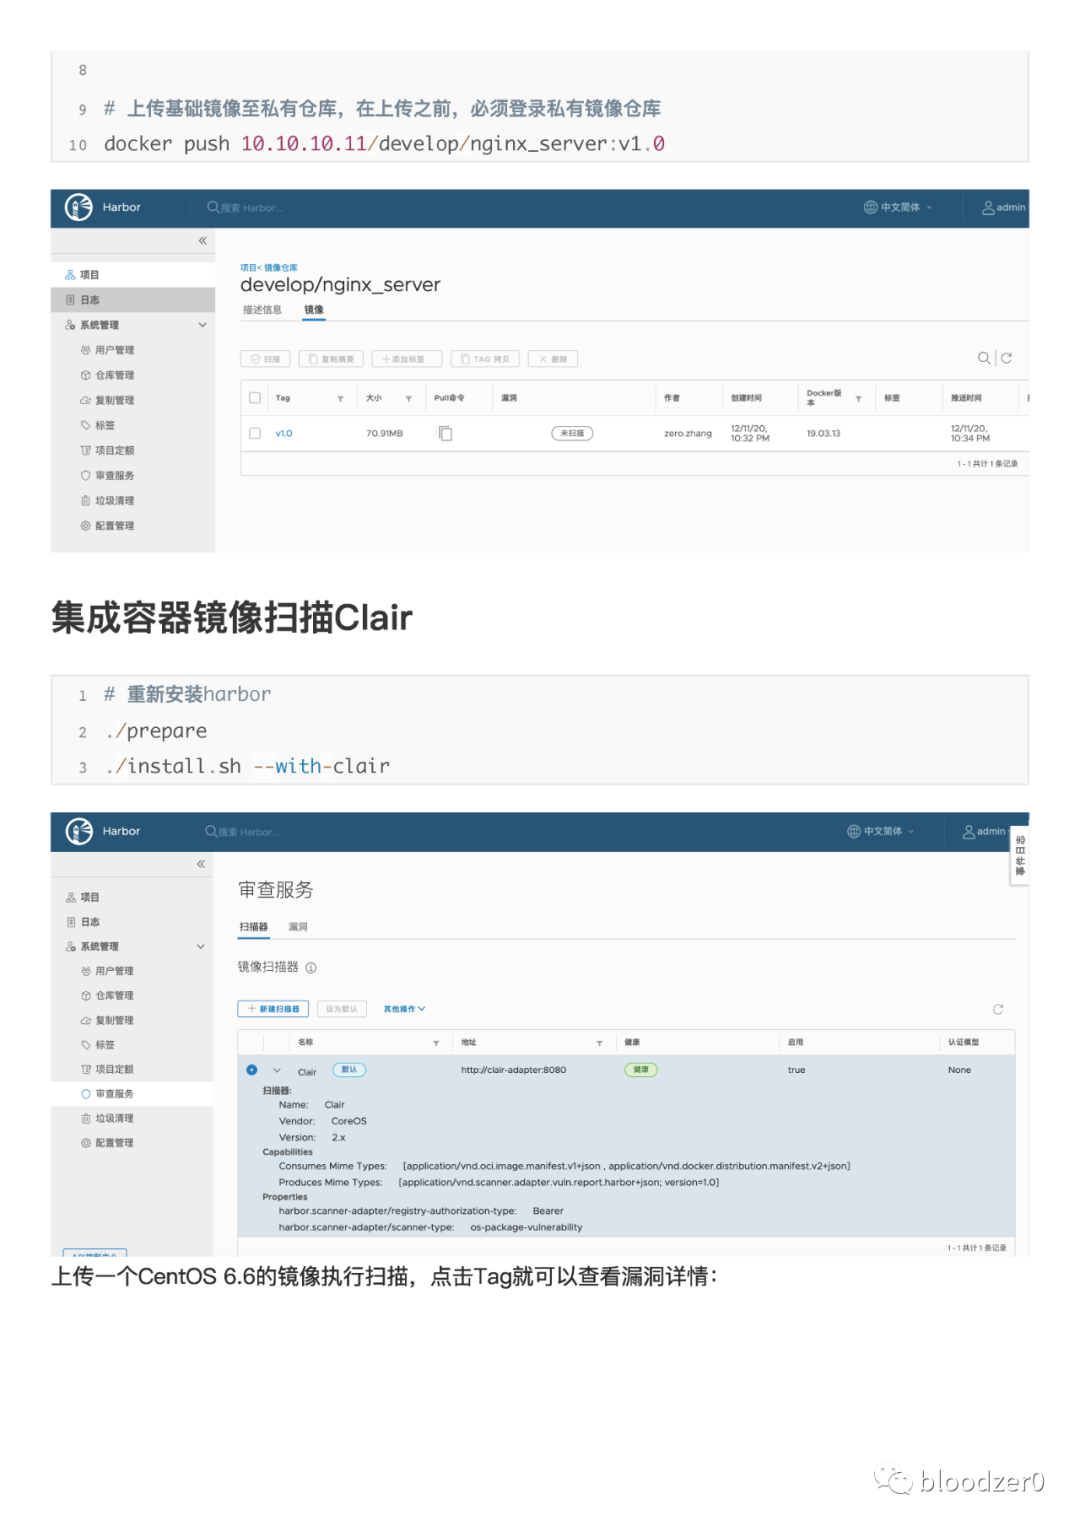
Task: Click the search magnifier above the image table
Action: pos(984,358)
